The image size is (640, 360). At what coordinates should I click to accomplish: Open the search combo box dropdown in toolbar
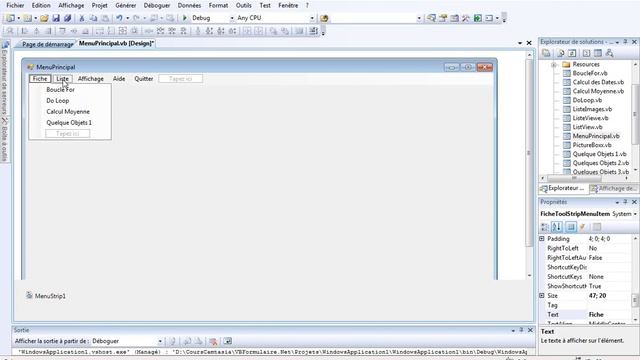[x=419, y=18]
